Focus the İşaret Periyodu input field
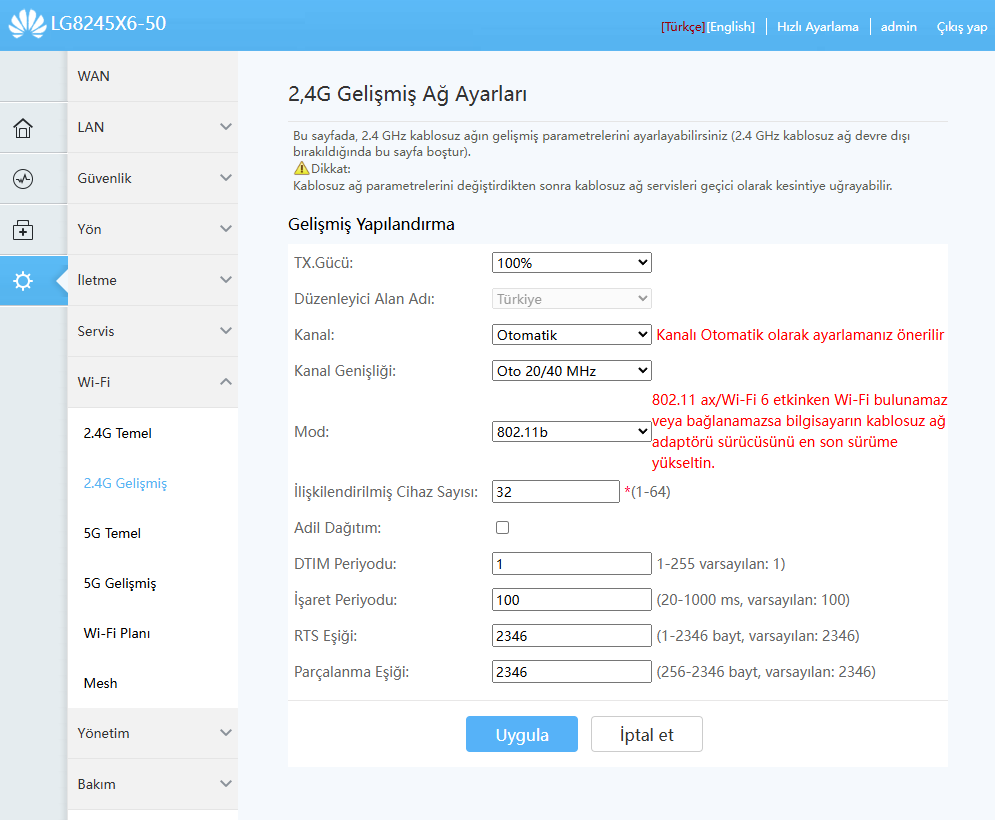Screen dimensions: 995x820 [572, 600]
